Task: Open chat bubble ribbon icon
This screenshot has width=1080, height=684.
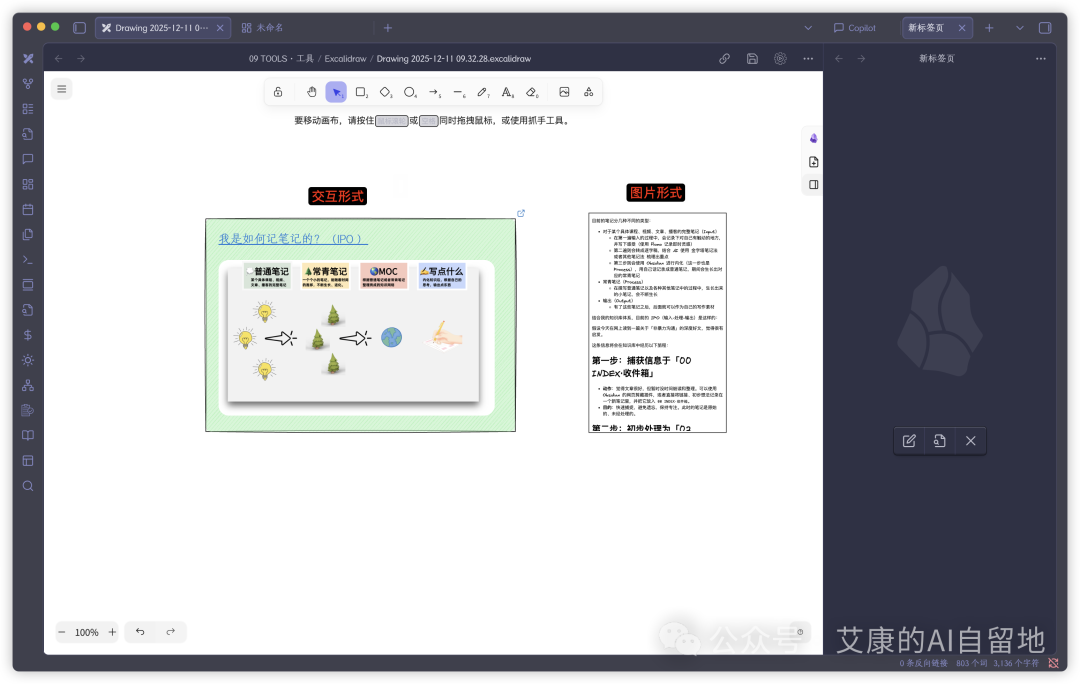Action: 28,159
